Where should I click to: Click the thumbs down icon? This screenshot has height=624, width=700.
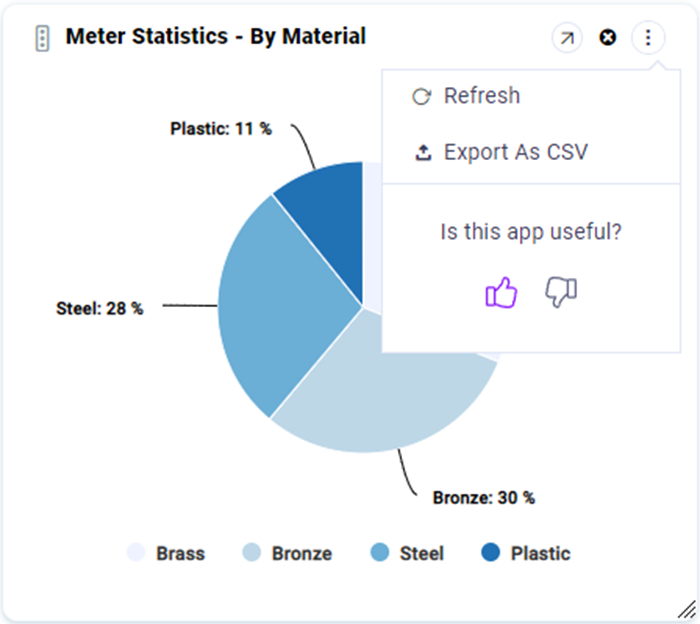(561, 292)
